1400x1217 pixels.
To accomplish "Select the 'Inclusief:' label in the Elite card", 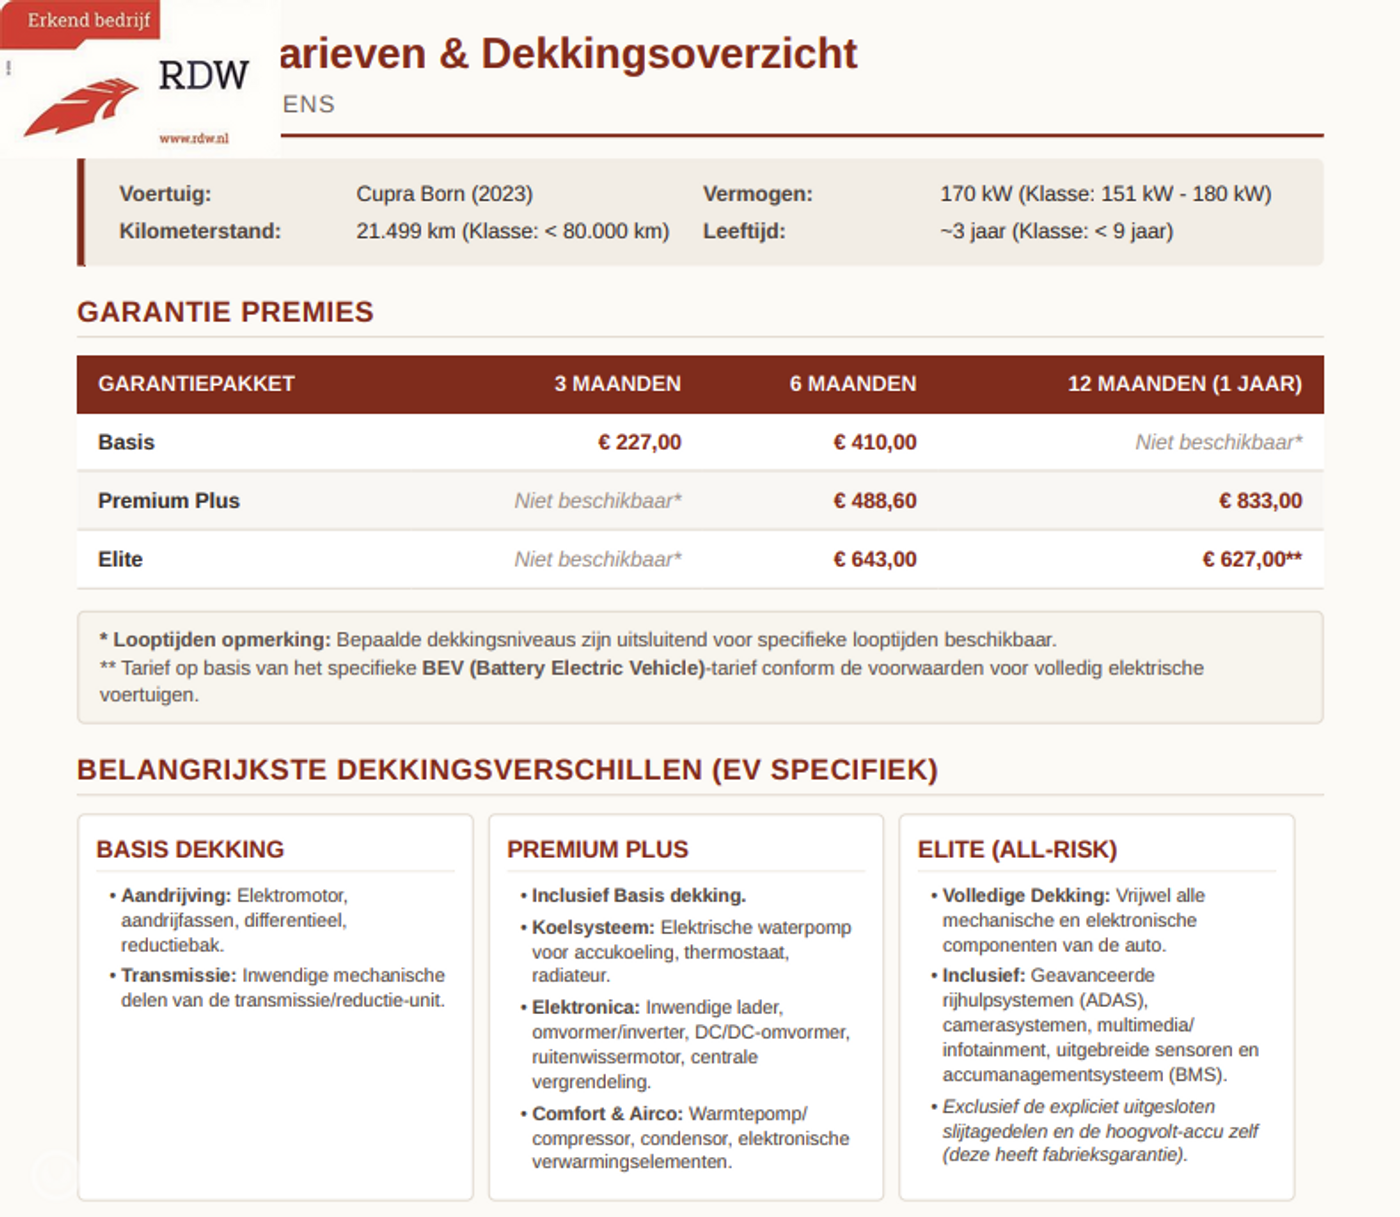I will pos(984,975).
